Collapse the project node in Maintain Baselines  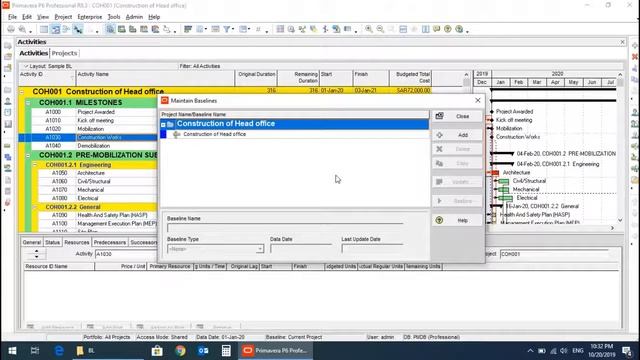coord(163,124)
